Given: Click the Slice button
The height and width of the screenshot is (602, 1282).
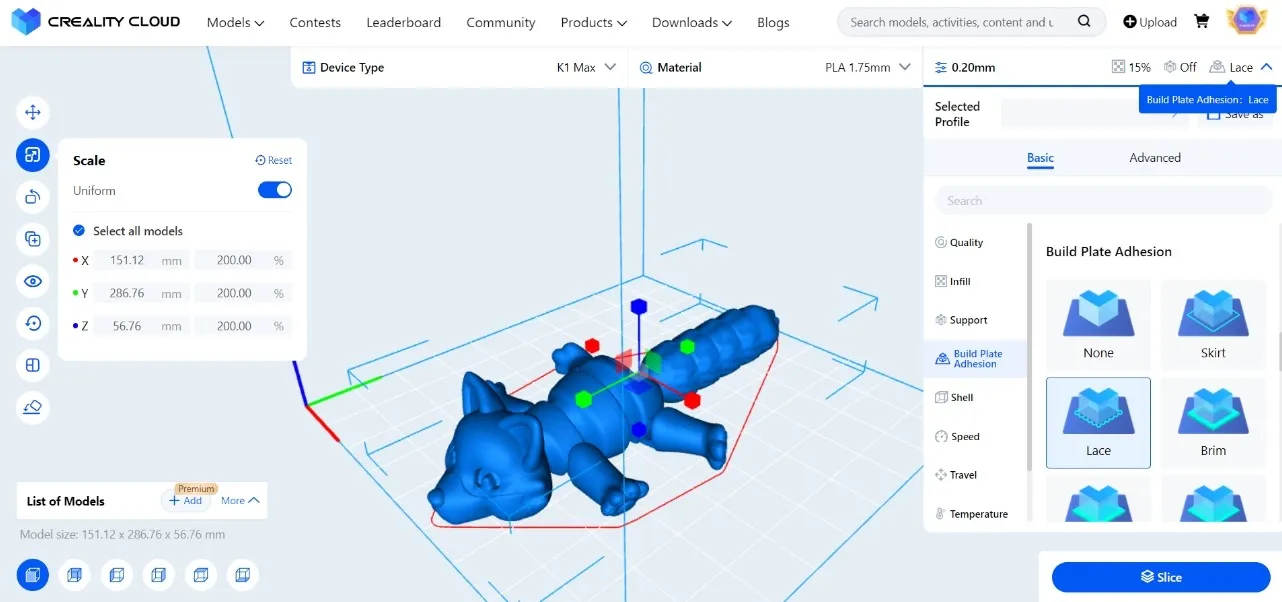Looking at the screenshot, I should 1160,577.
